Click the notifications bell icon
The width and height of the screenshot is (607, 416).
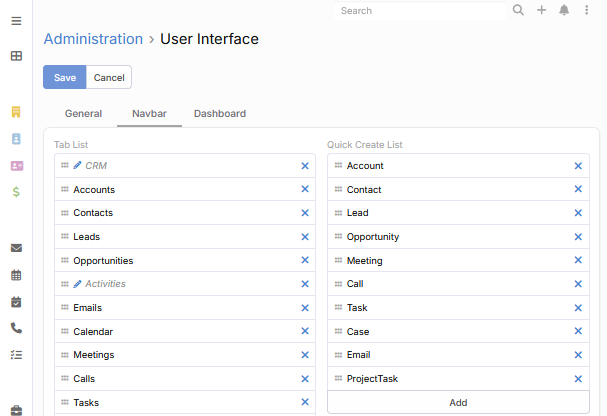coord(564,11)
